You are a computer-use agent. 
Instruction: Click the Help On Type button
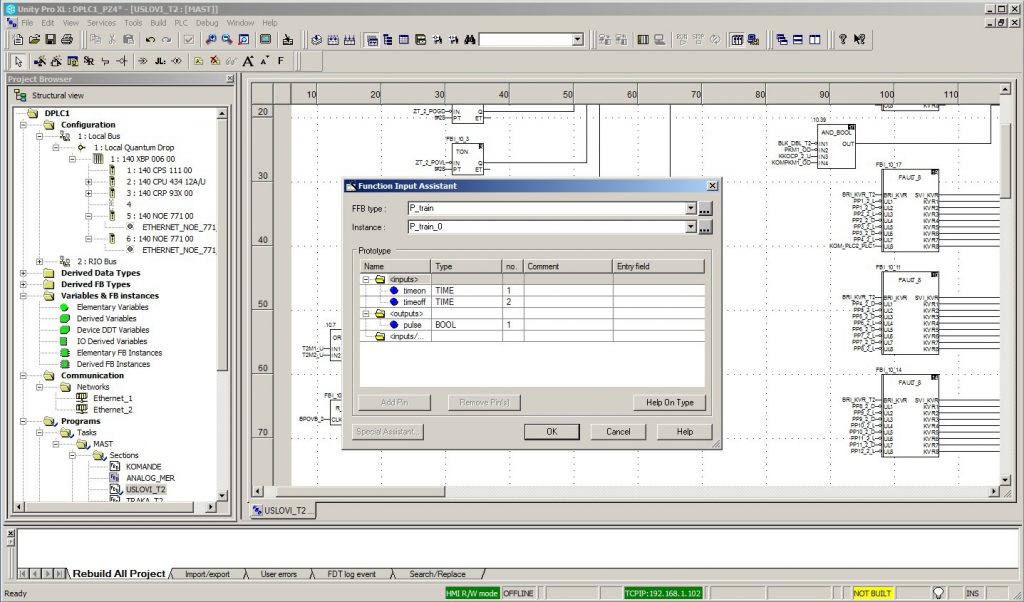pyautogui.click(x=672, y=403)
